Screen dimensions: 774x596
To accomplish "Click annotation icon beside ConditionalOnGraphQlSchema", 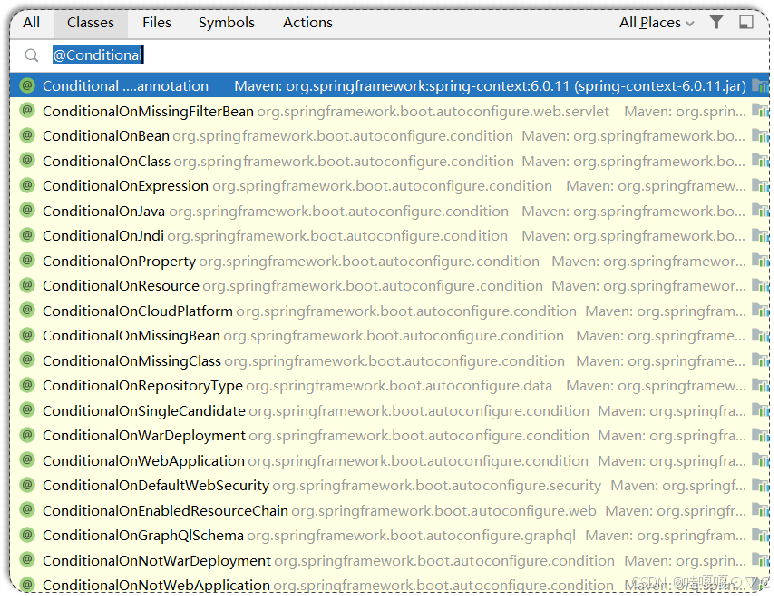I will point(27,534).
